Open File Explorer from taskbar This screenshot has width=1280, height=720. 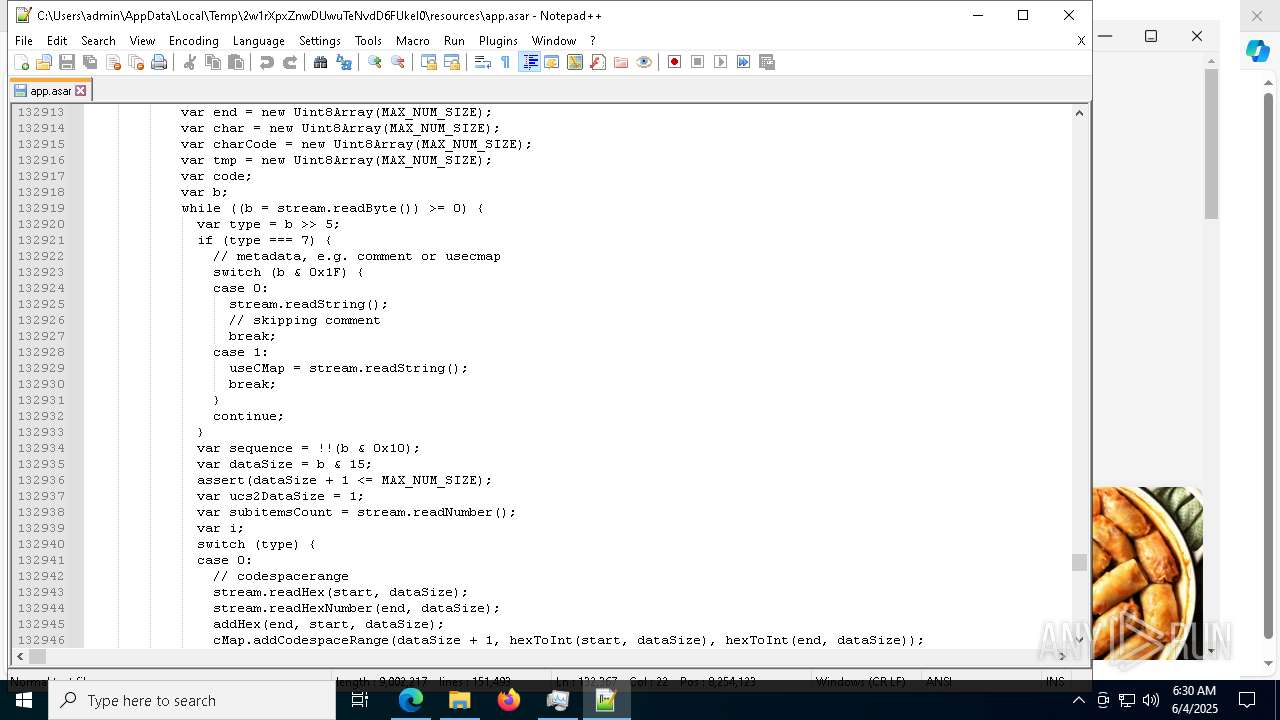click(460, 700)
